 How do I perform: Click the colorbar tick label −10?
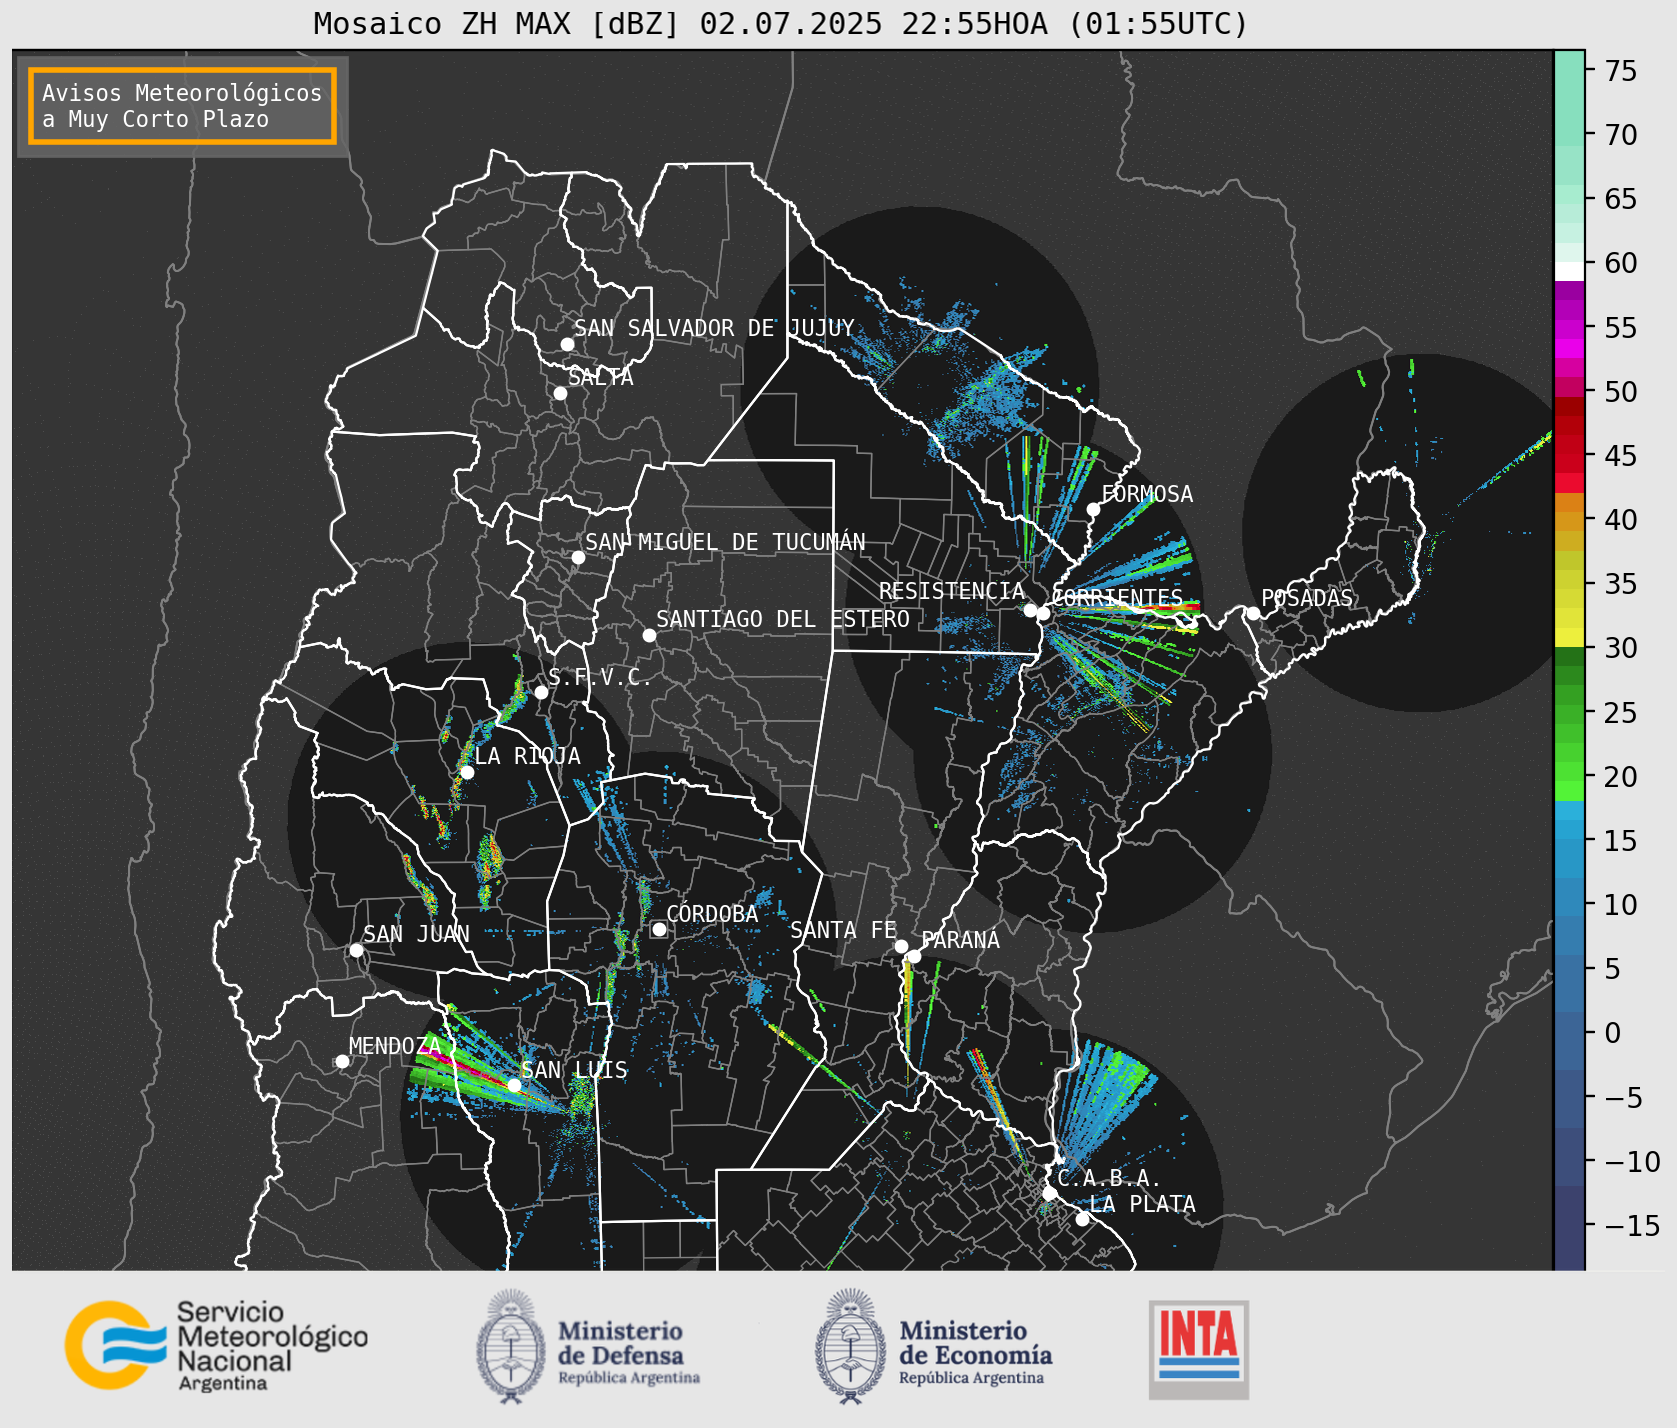[1633, 1162]
